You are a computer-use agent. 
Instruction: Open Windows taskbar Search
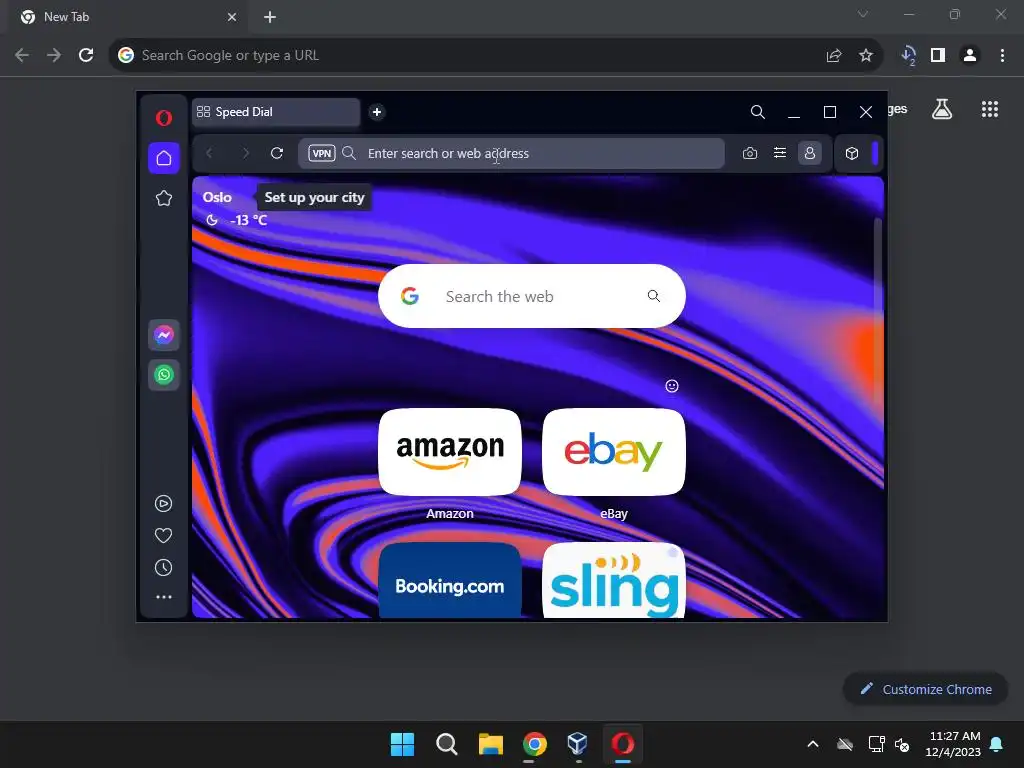pos(447,744)
